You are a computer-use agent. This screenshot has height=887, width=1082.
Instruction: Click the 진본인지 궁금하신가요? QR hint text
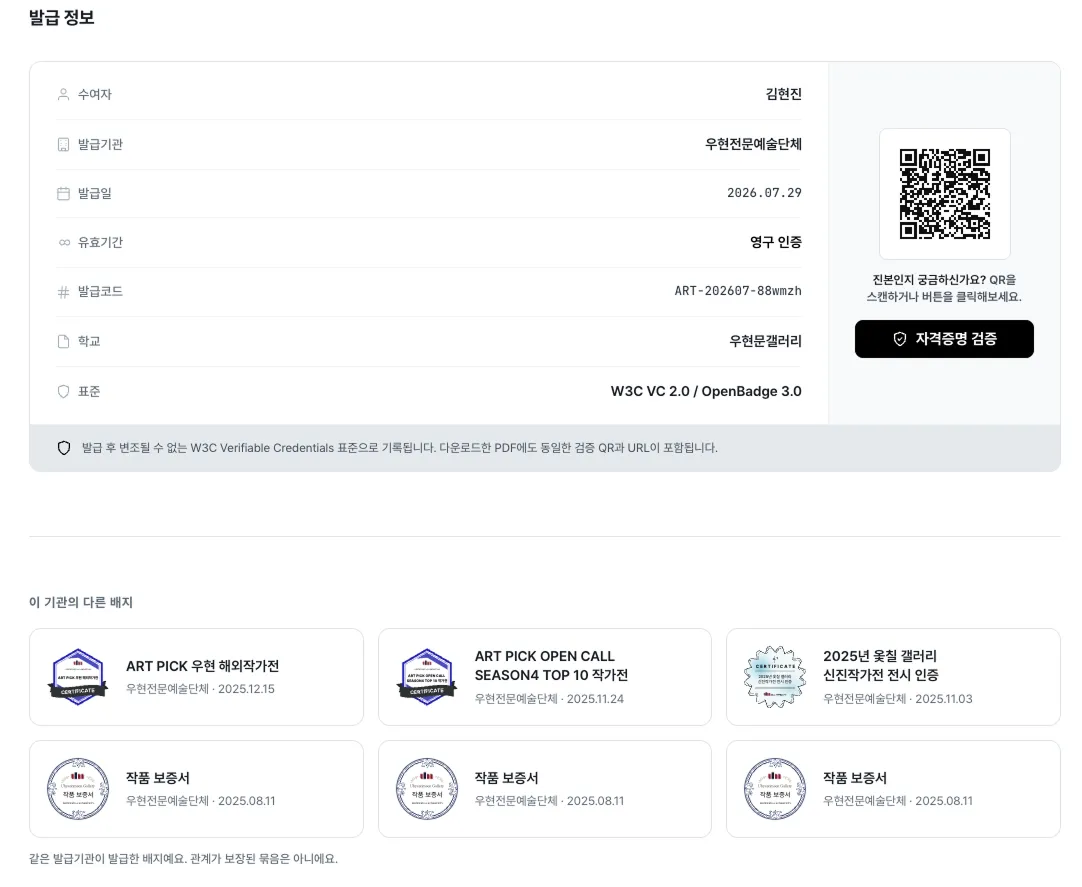(945, 289)
